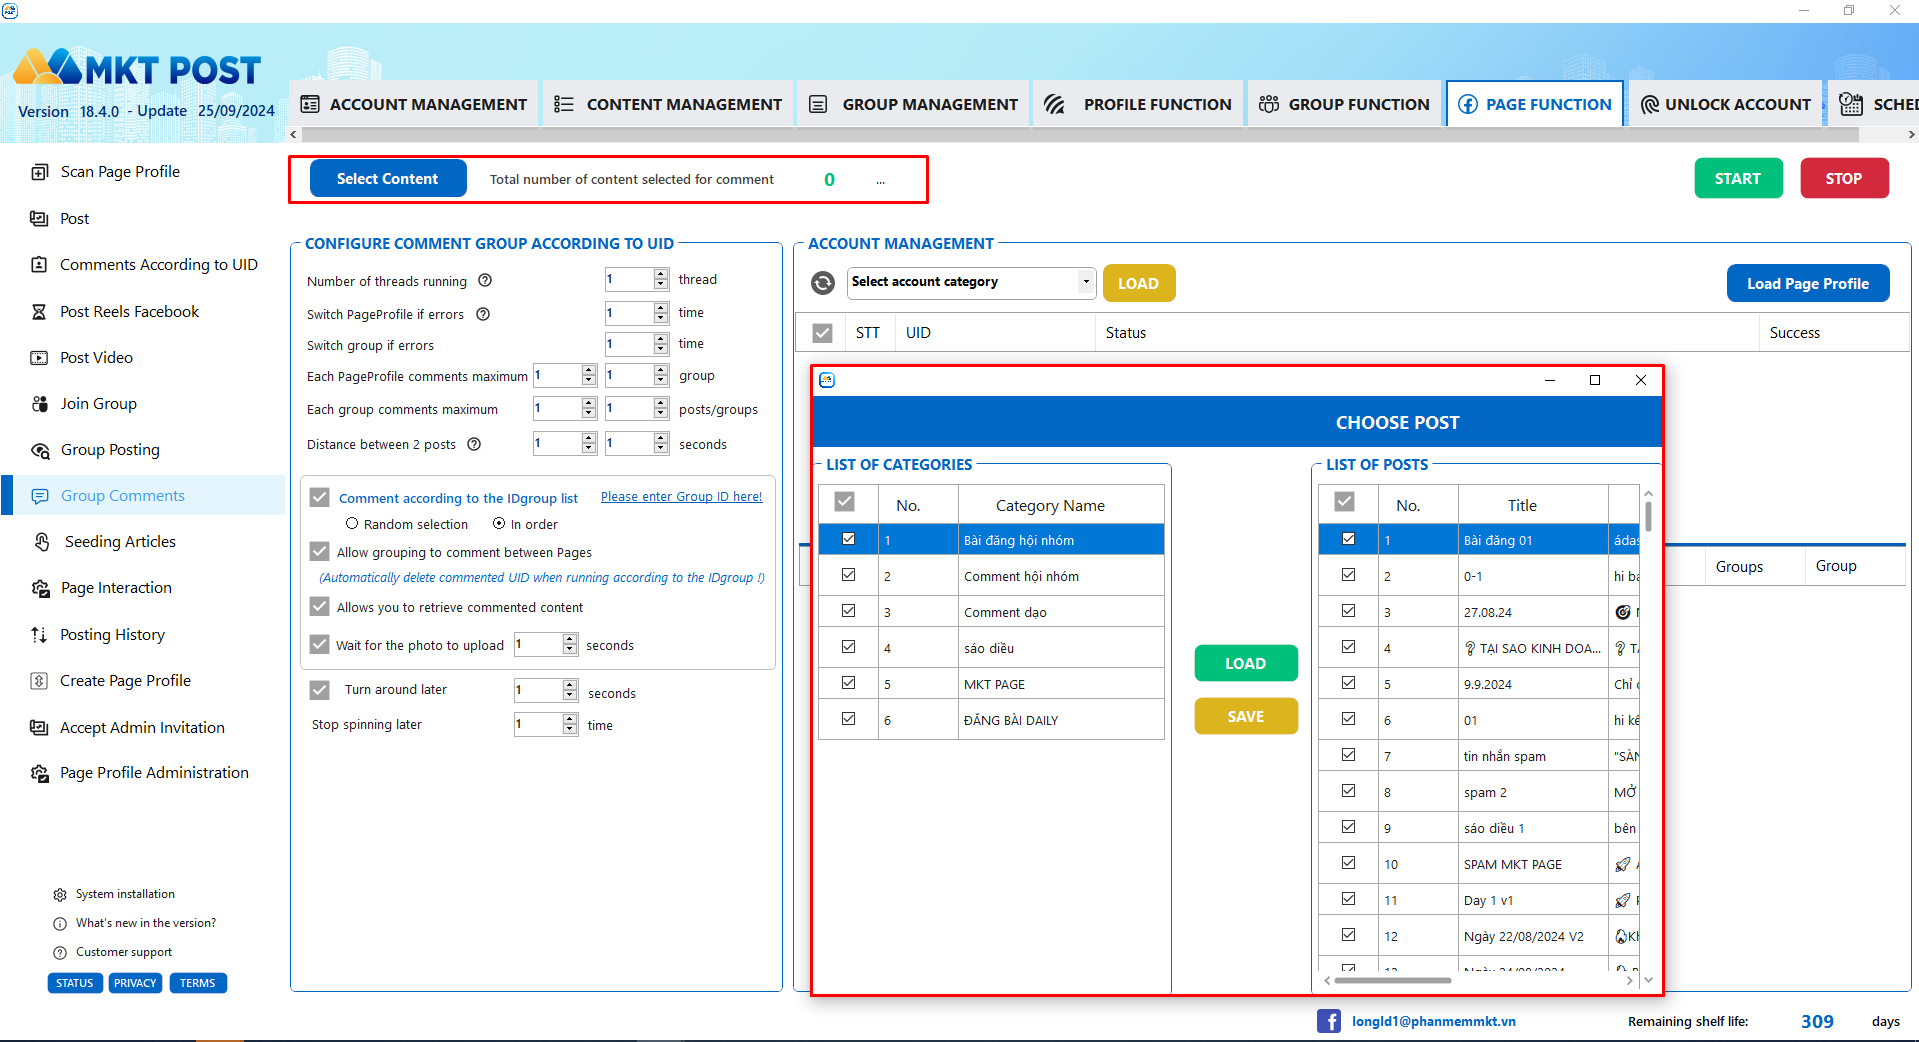
Task: Click help icon next to threads running
Action: click(485, 281)
